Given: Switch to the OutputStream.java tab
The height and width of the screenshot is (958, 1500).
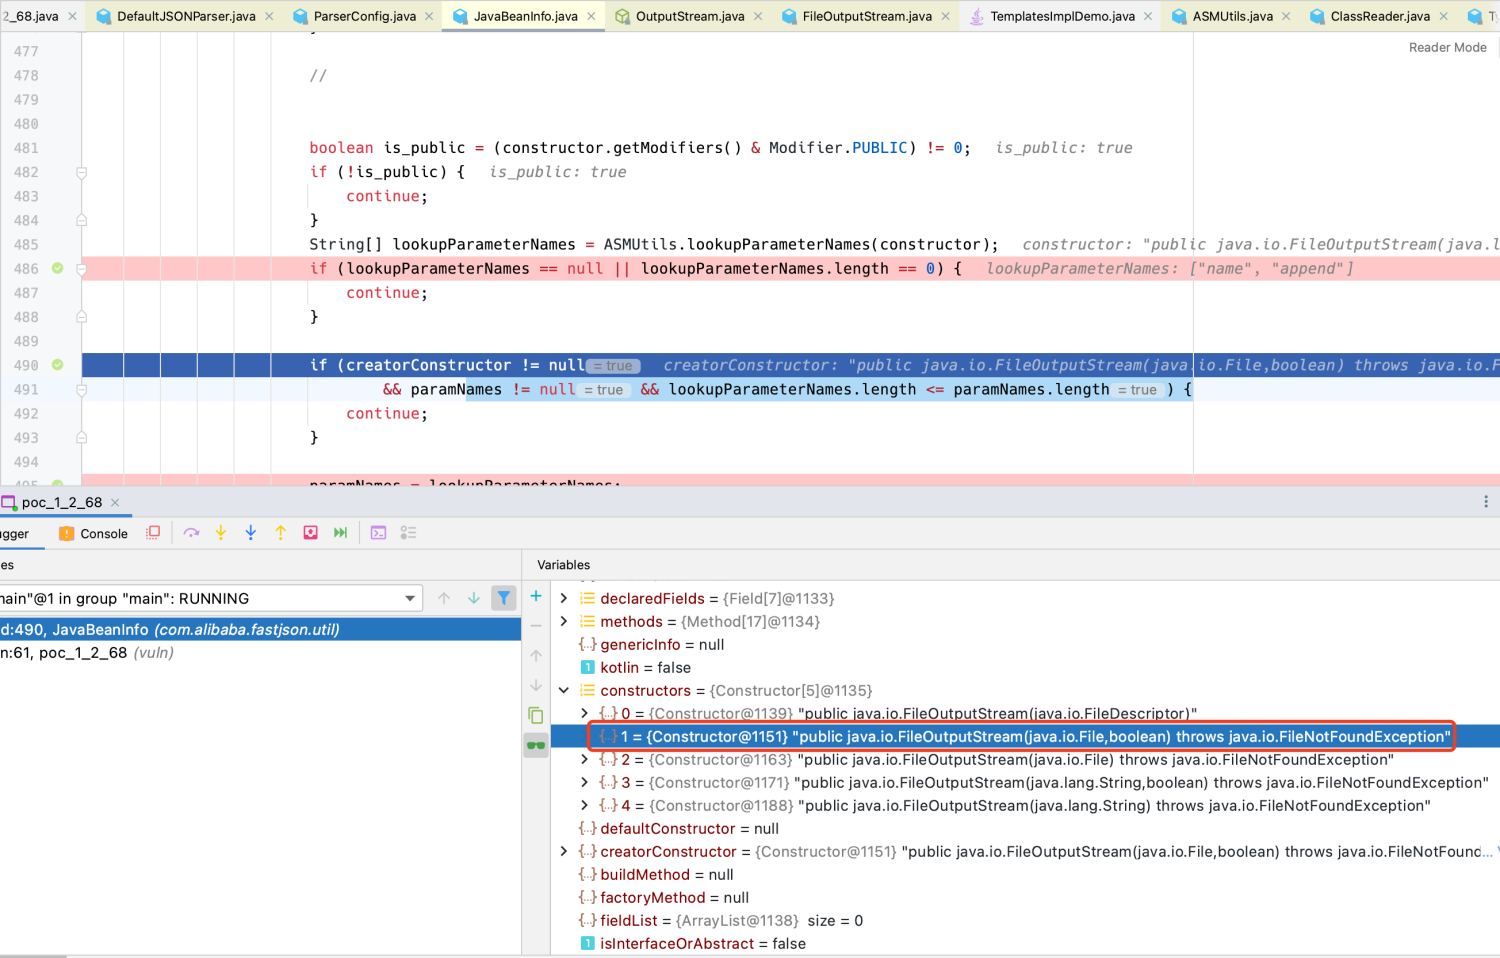Looking at the screenshot, I should (690, 16).
